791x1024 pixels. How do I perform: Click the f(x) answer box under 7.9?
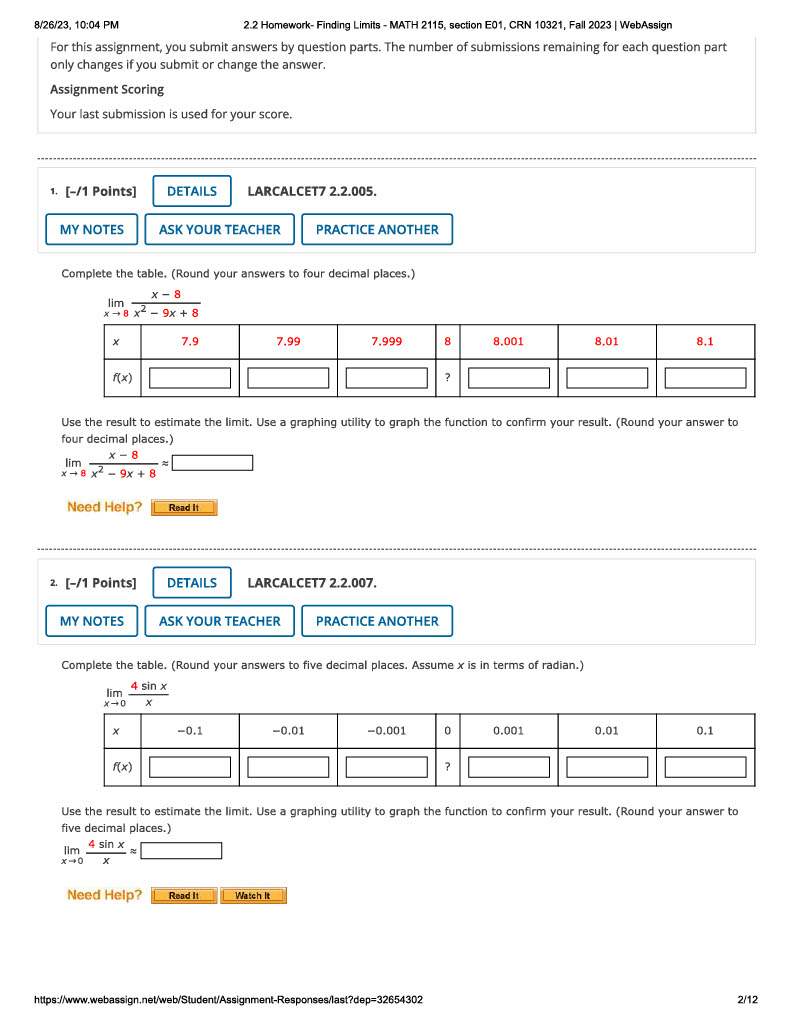click(x=190, y=377)
